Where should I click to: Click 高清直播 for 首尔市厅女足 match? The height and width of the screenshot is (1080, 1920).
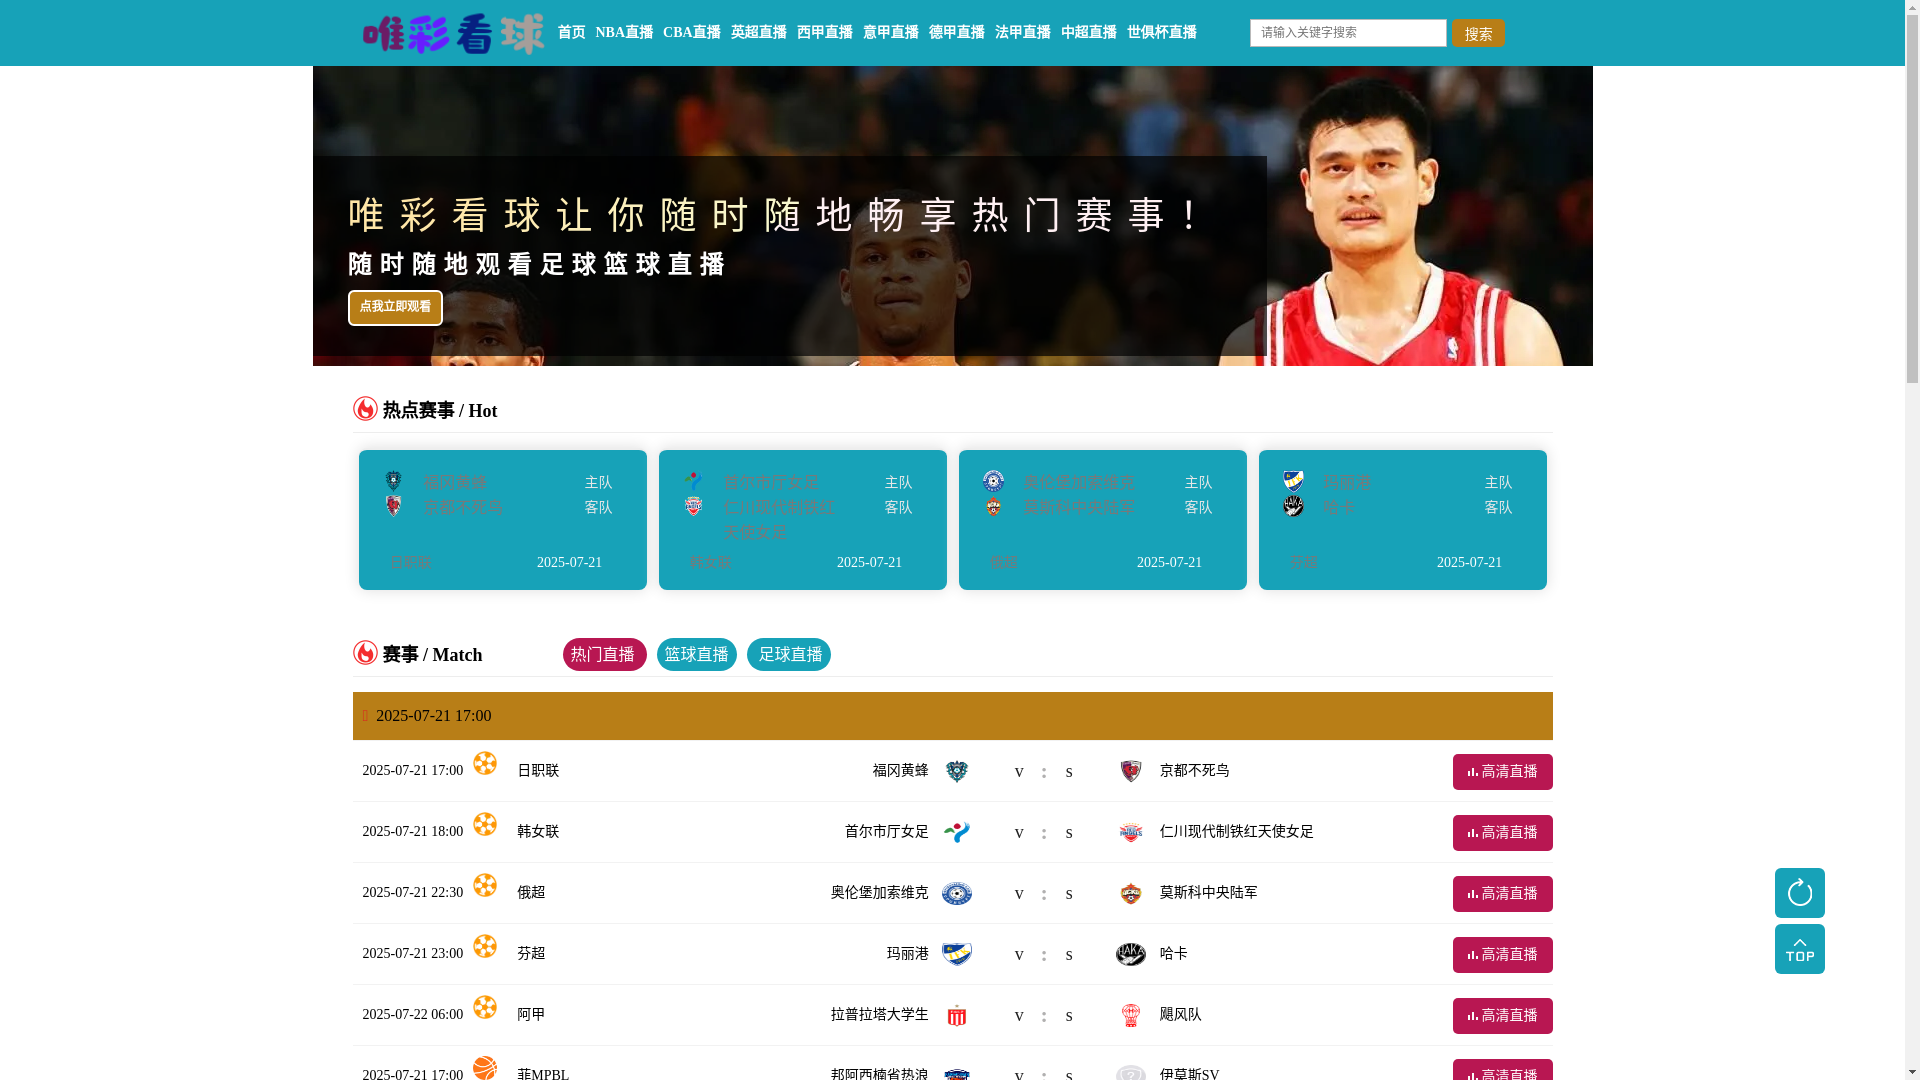(x=1502, y=833)
